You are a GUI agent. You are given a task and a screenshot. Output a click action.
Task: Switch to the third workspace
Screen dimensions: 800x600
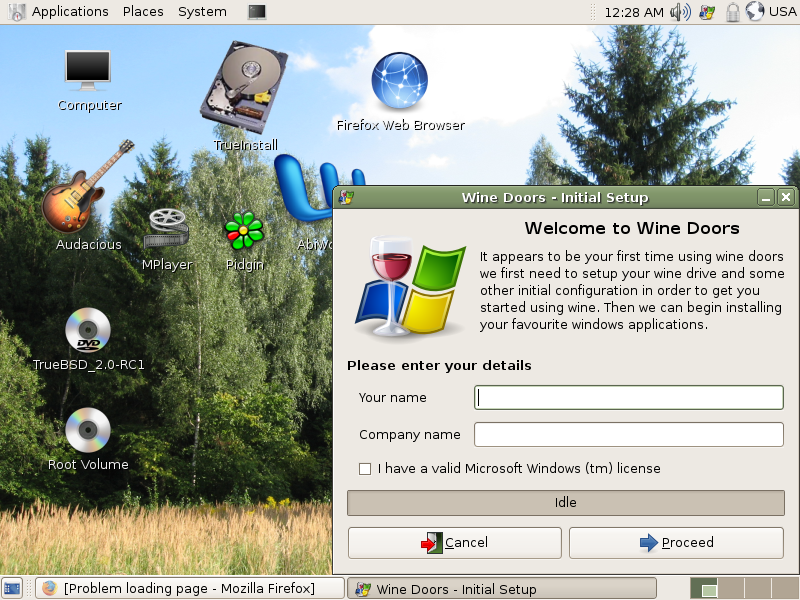[x=758, y=589]
